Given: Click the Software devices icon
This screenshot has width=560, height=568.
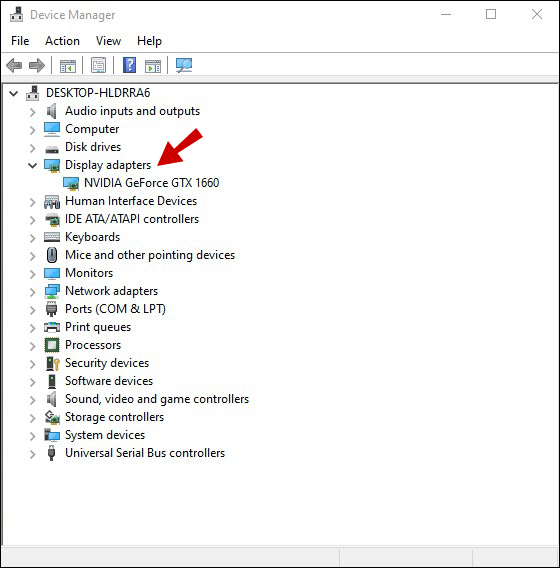Looking at the screenshot, I should coord(52,381).
